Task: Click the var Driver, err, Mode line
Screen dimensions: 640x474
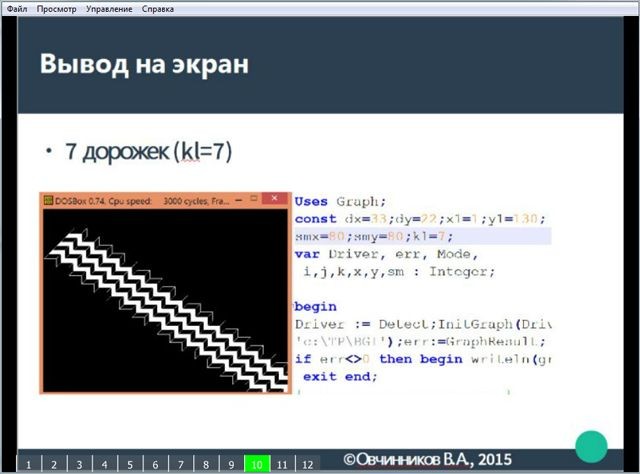Action: pyautogui.click(x=386, y=254)
